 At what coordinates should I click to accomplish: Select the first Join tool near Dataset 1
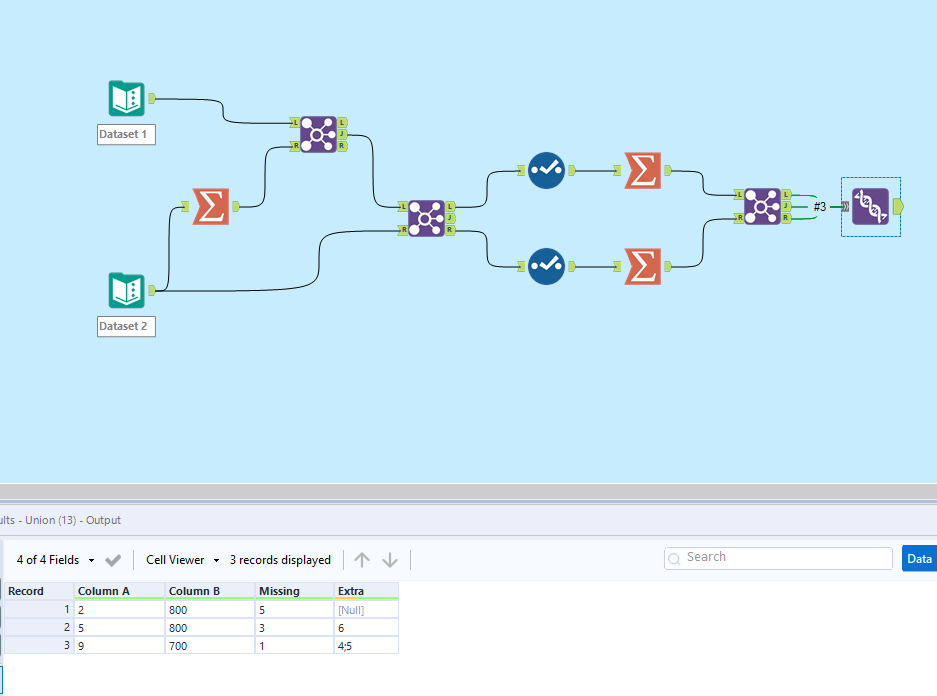tap(319, 134)
